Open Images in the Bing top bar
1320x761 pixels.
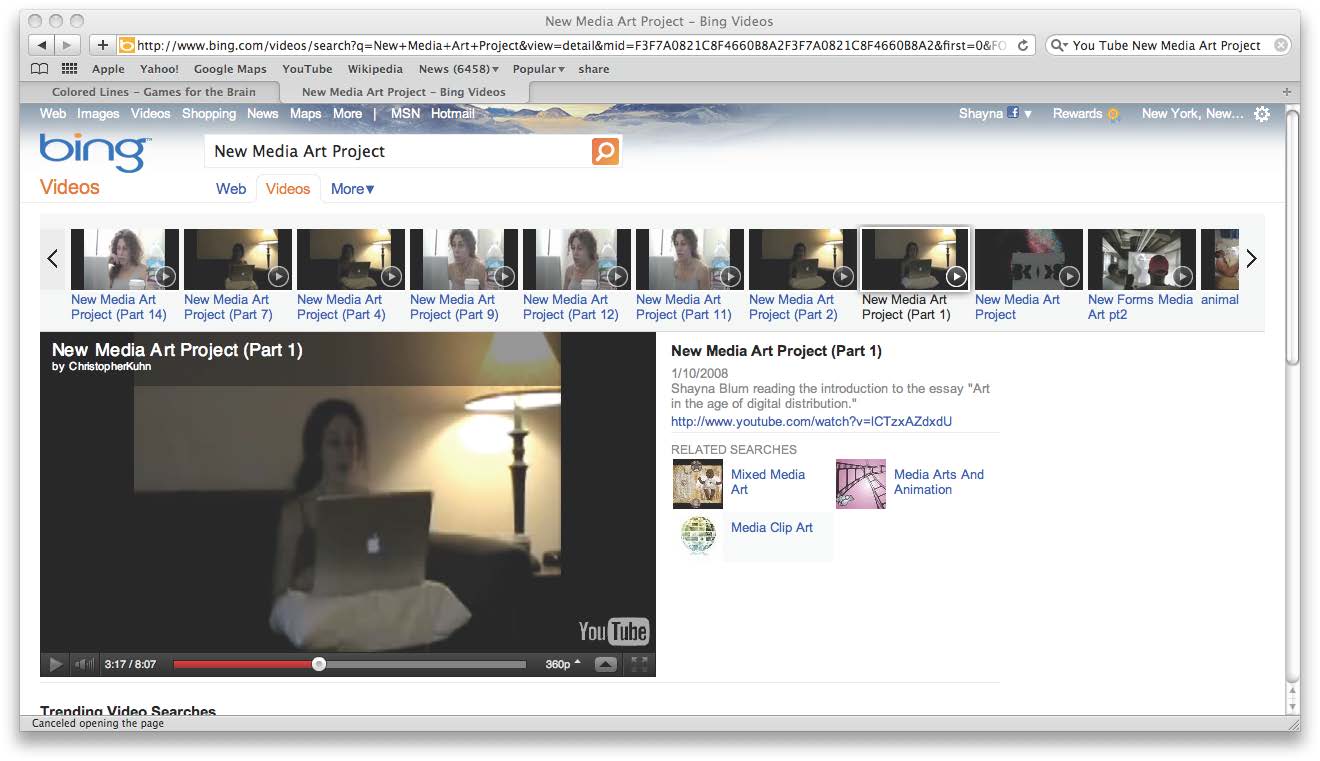98,114
